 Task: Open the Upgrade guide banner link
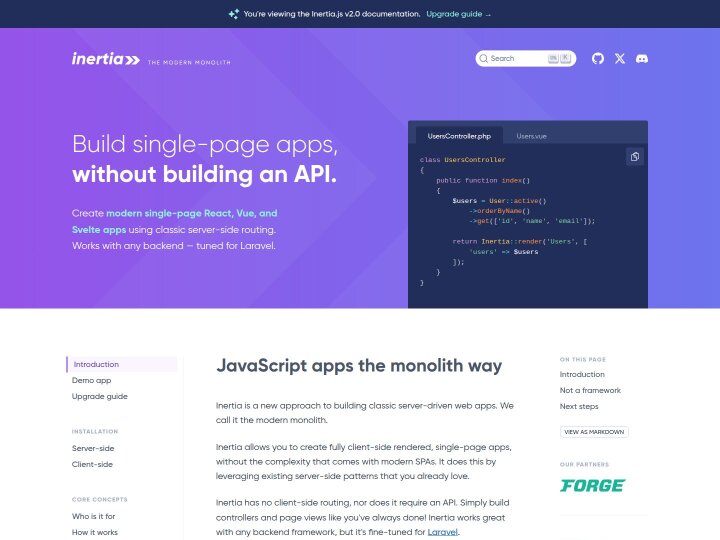coord(458,14)
